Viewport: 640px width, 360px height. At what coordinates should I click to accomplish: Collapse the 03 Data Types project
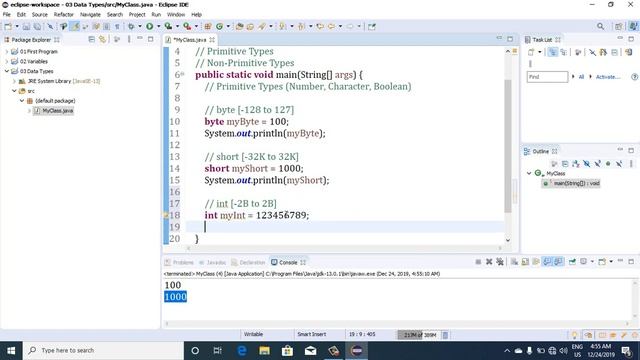click(7, 71)
